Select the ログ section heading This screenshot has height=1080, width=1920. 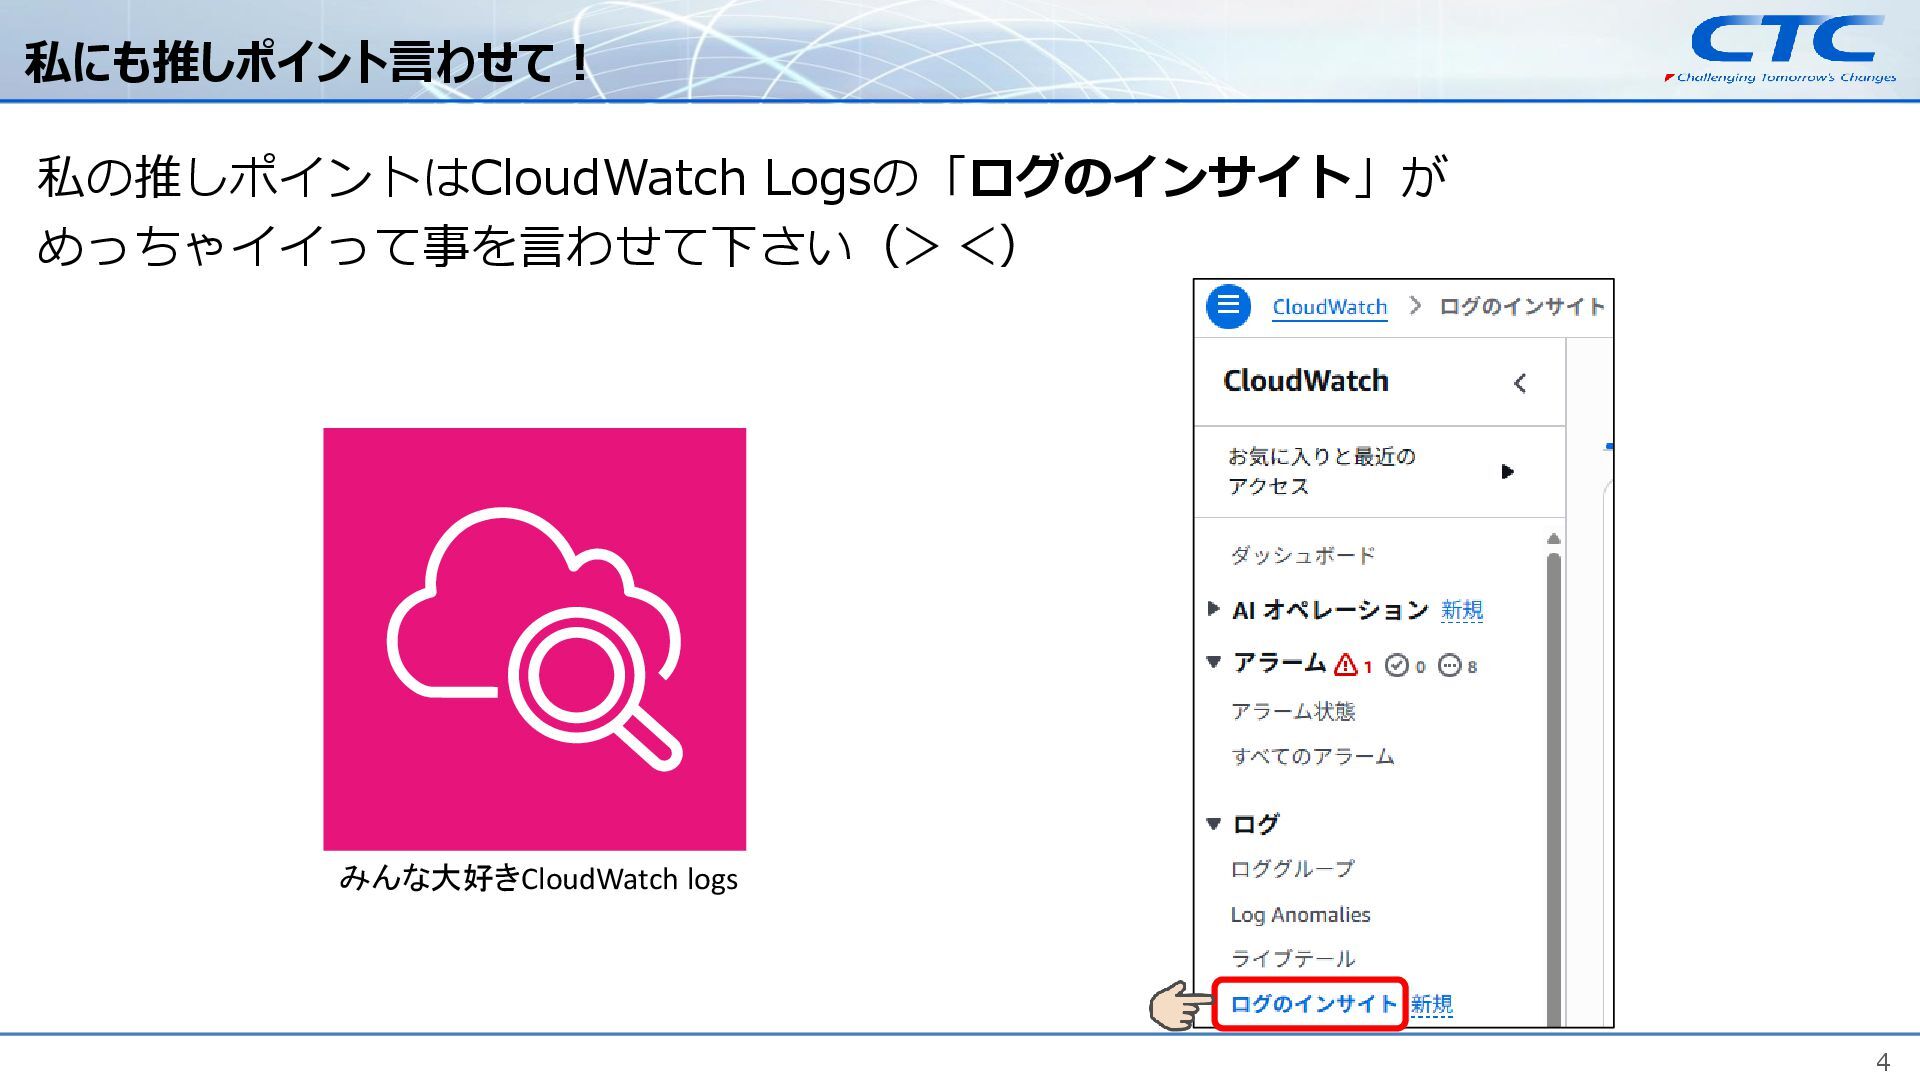tap(1255, 824)
